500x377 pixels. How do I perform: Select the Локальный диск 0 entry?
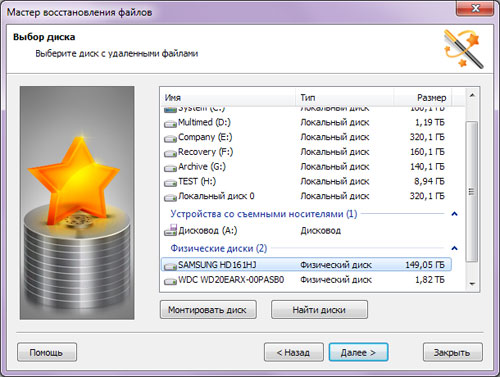point(306,196)
